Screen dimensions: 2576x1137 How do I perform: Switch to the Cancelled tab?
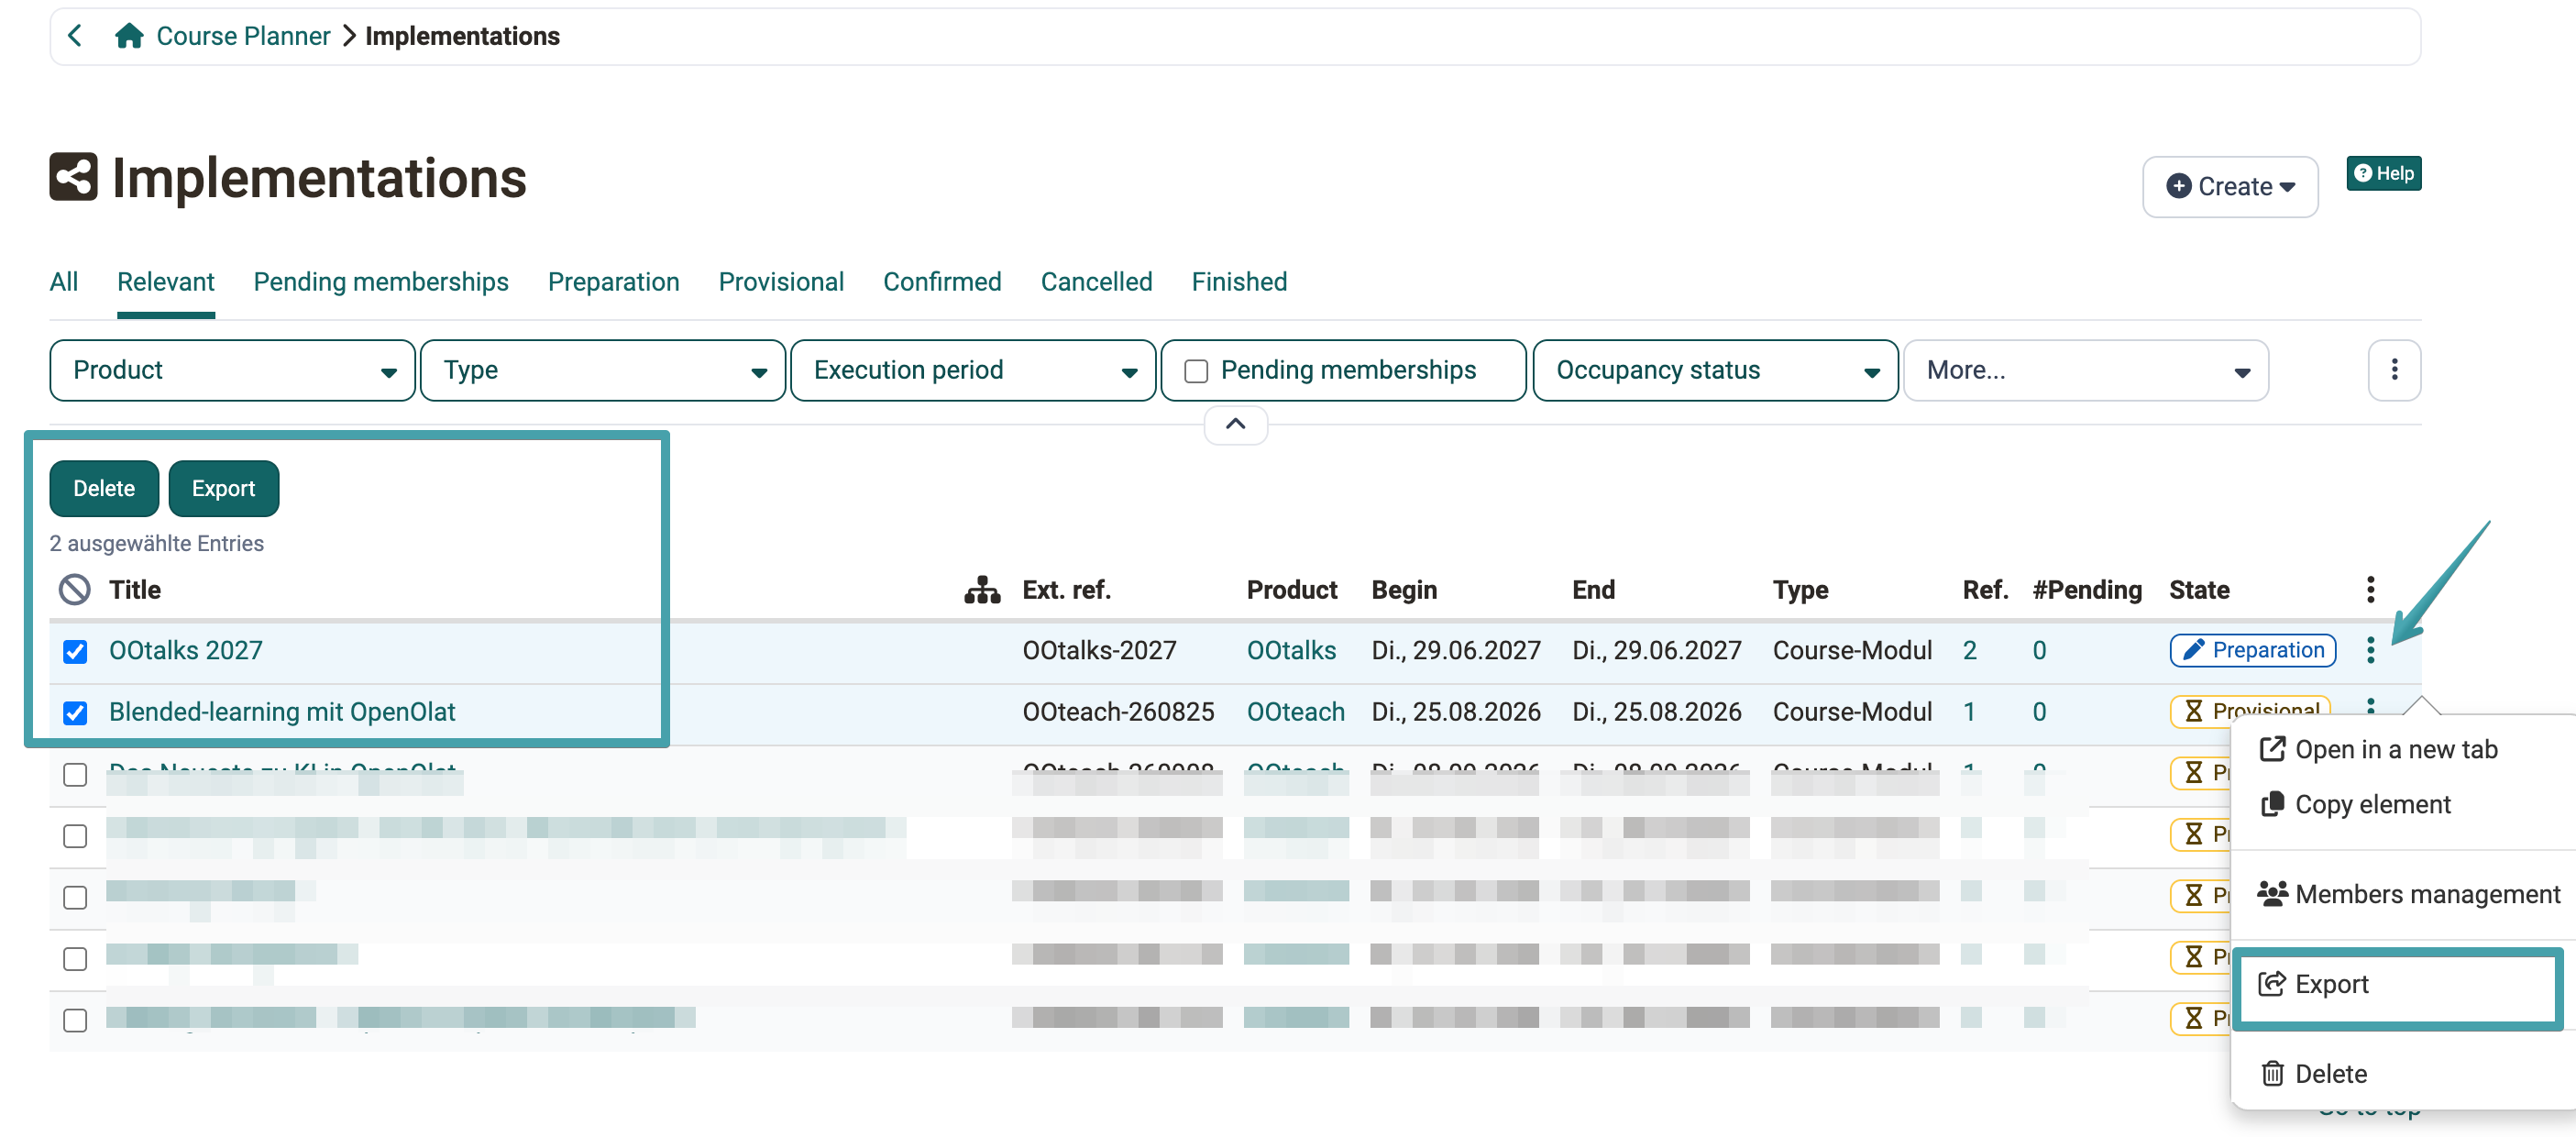[1096, 282]
